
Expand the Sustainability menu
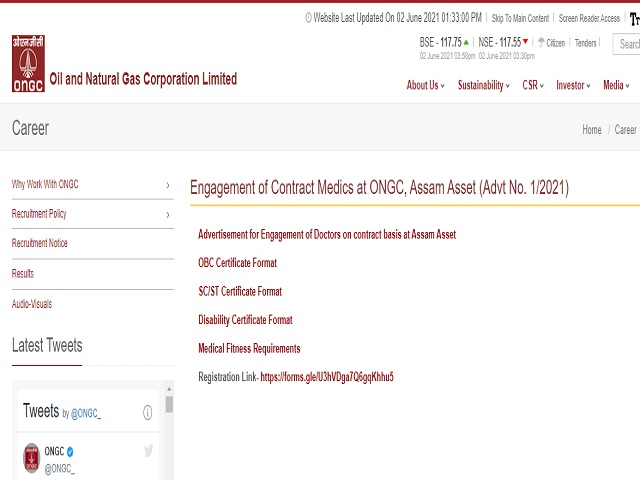484,85
